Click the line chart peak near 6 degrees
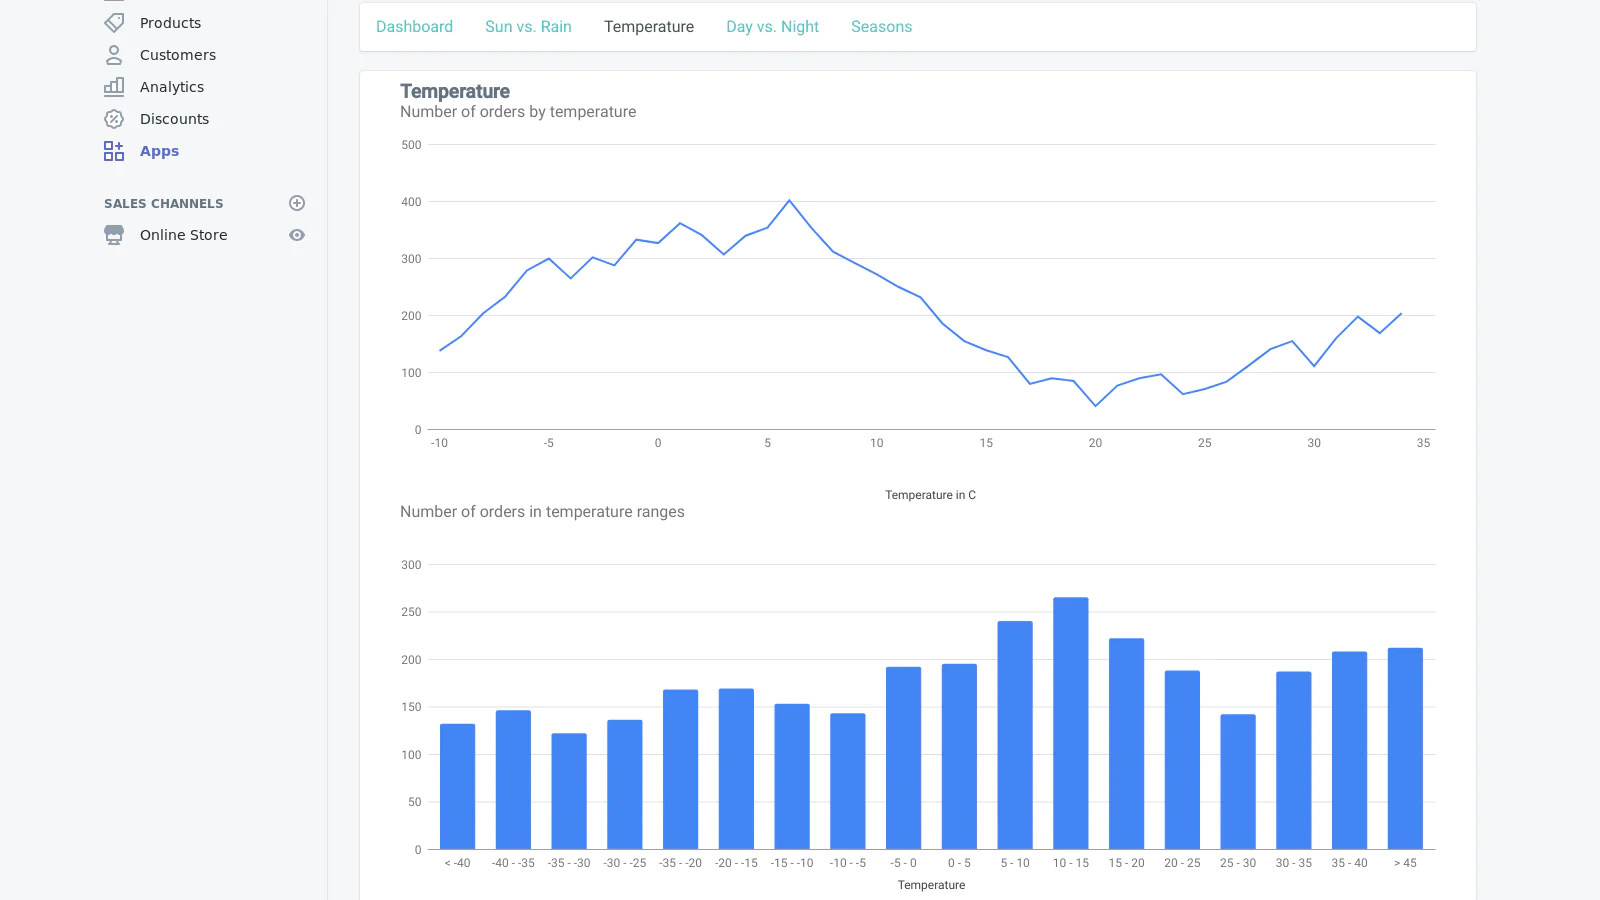 pos(789,201)
